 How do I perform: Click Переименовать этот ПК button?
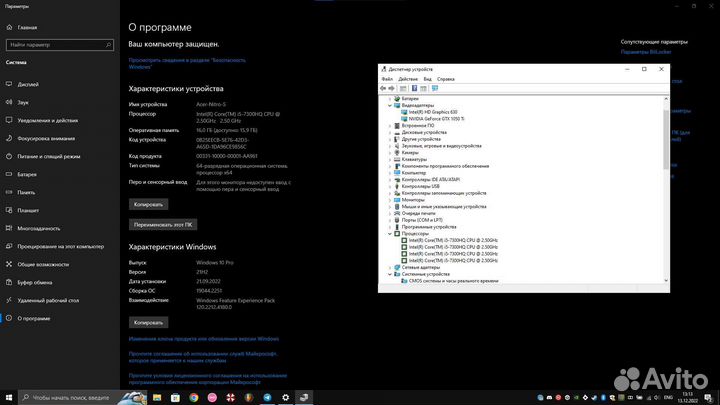[x=163, y=225]
